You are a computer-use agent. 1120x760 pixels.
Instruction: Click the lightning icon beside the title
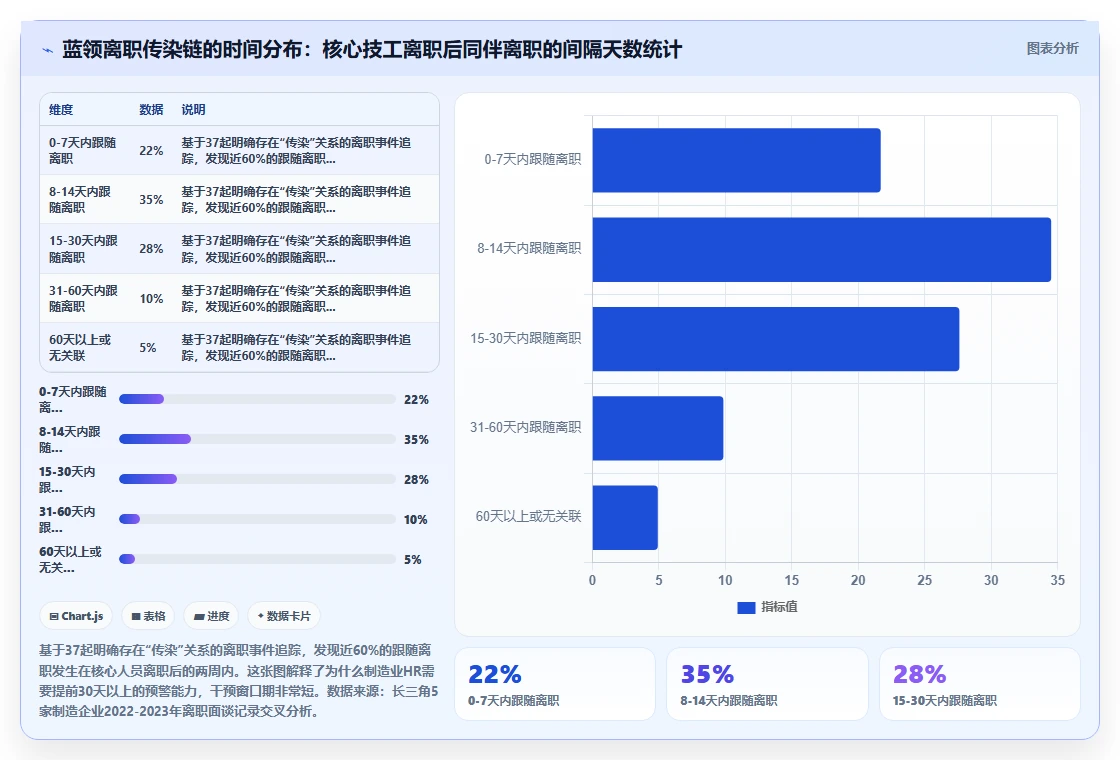click(x=47, y=50)
